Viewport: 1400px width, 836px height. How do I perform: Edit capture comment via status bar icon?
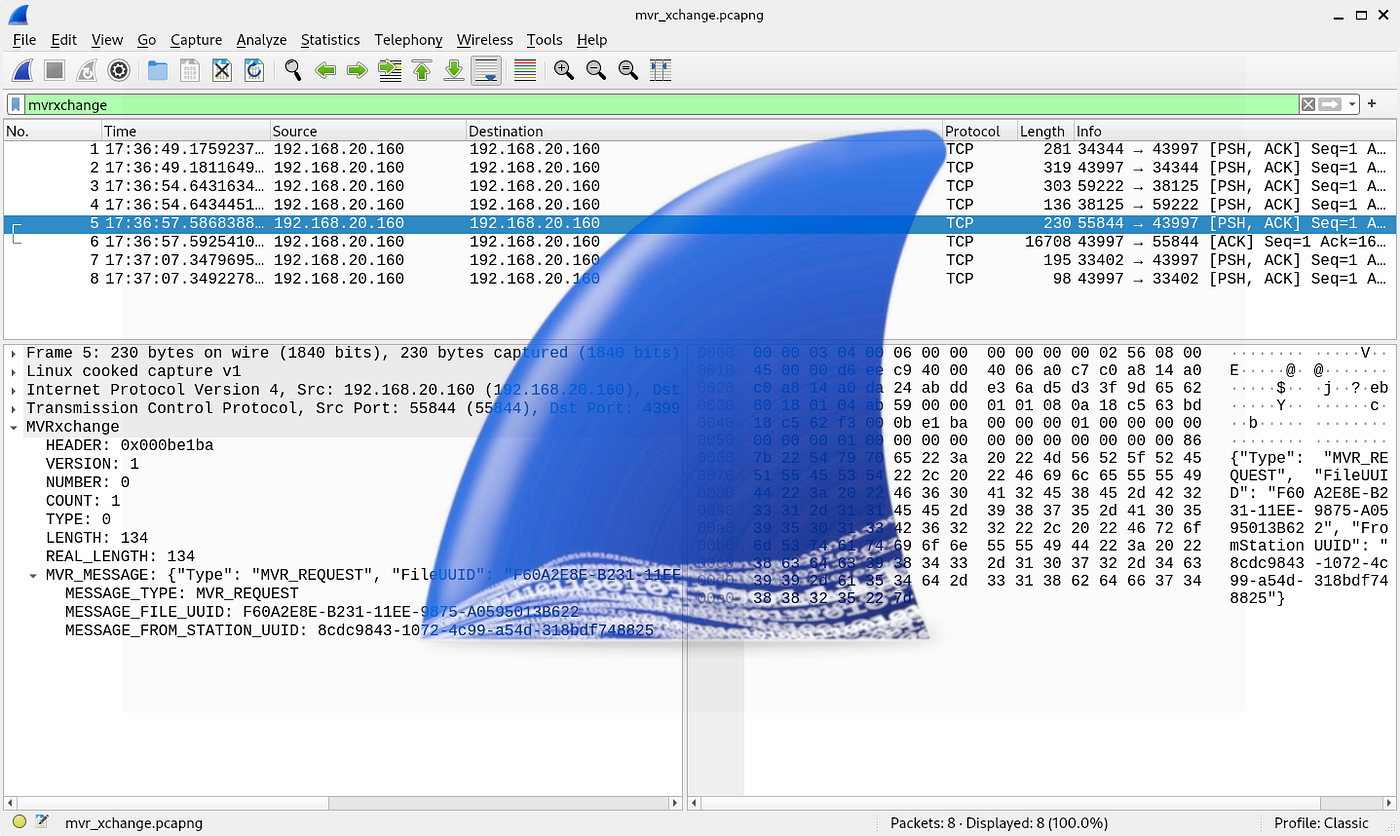click(x=40, y=823)
